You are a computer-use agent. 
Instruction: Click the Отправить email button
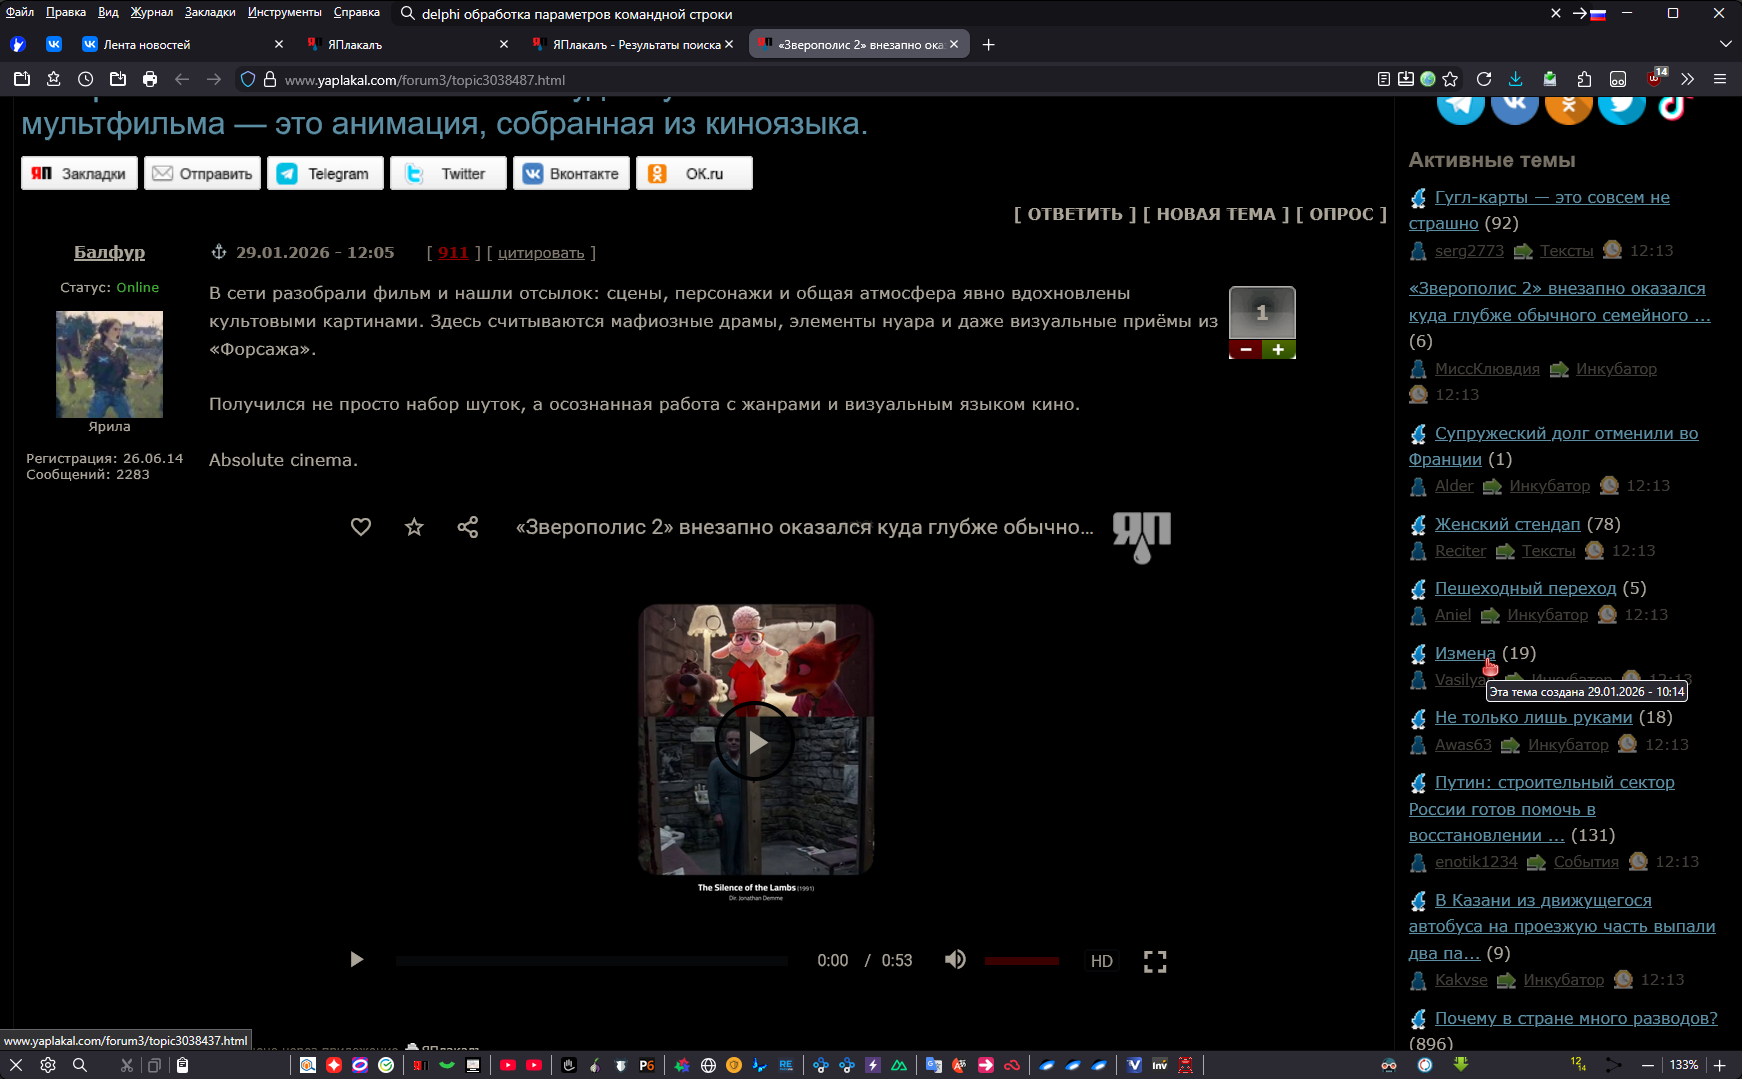[202, 173]
